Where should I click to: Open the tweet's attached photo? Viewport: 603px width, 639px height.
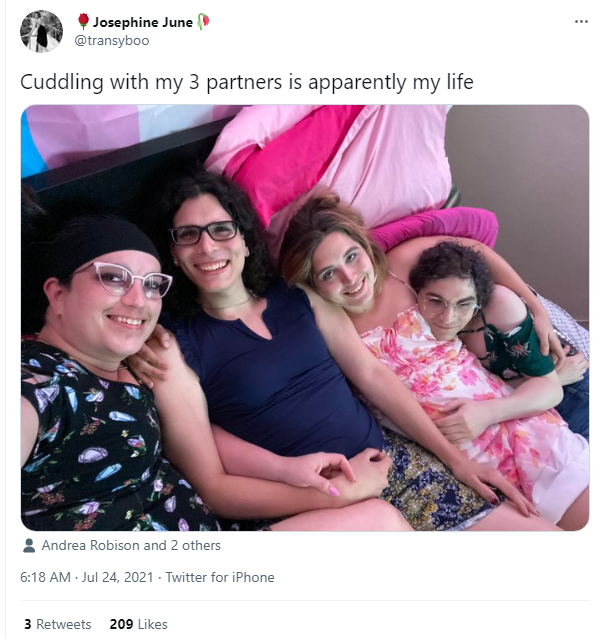[x=305, y=318]
